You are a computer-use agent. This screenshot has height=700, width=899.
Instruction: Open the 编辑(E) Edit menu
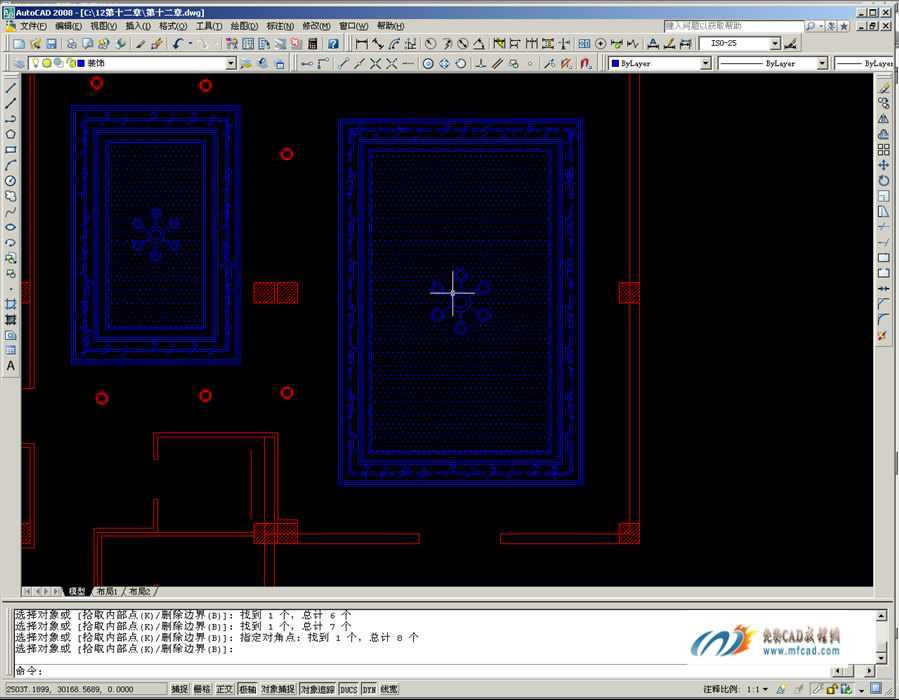(x=68, y=26)
